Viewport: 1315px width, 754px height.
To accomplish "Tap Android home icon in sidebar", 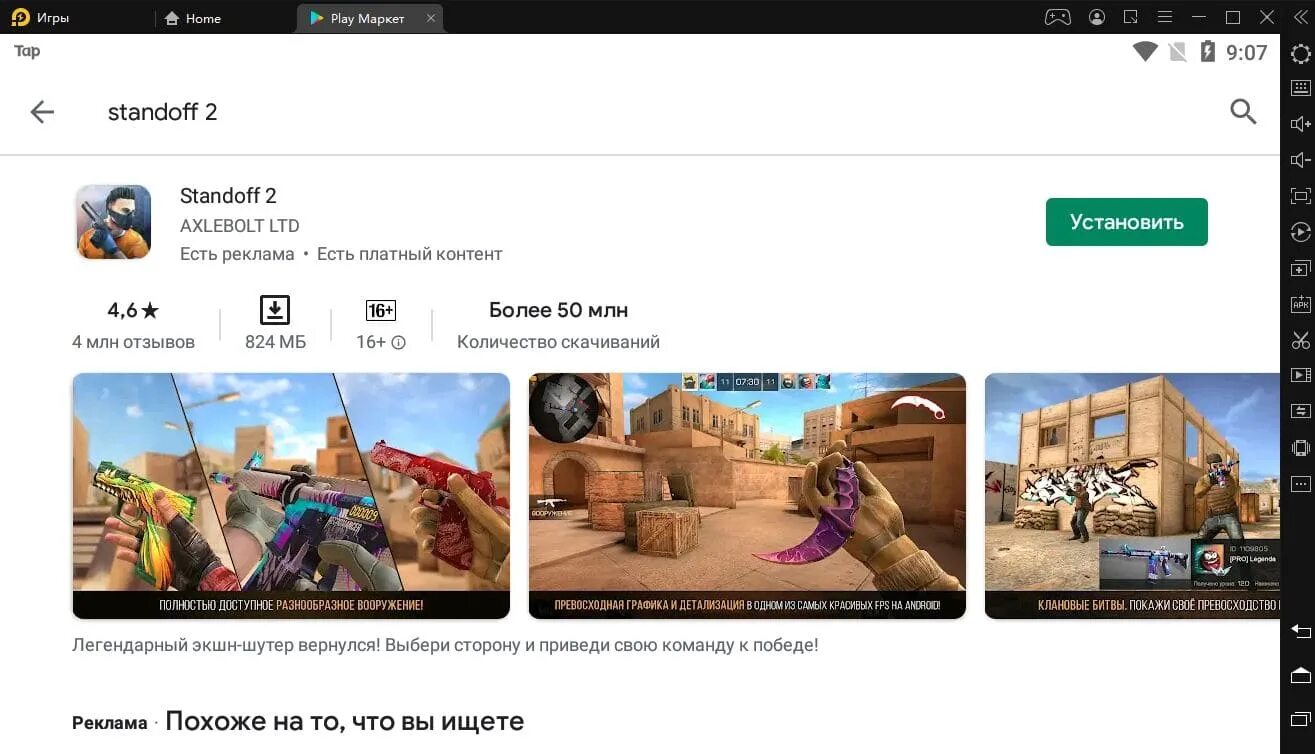I will (x=1300, y=675).
